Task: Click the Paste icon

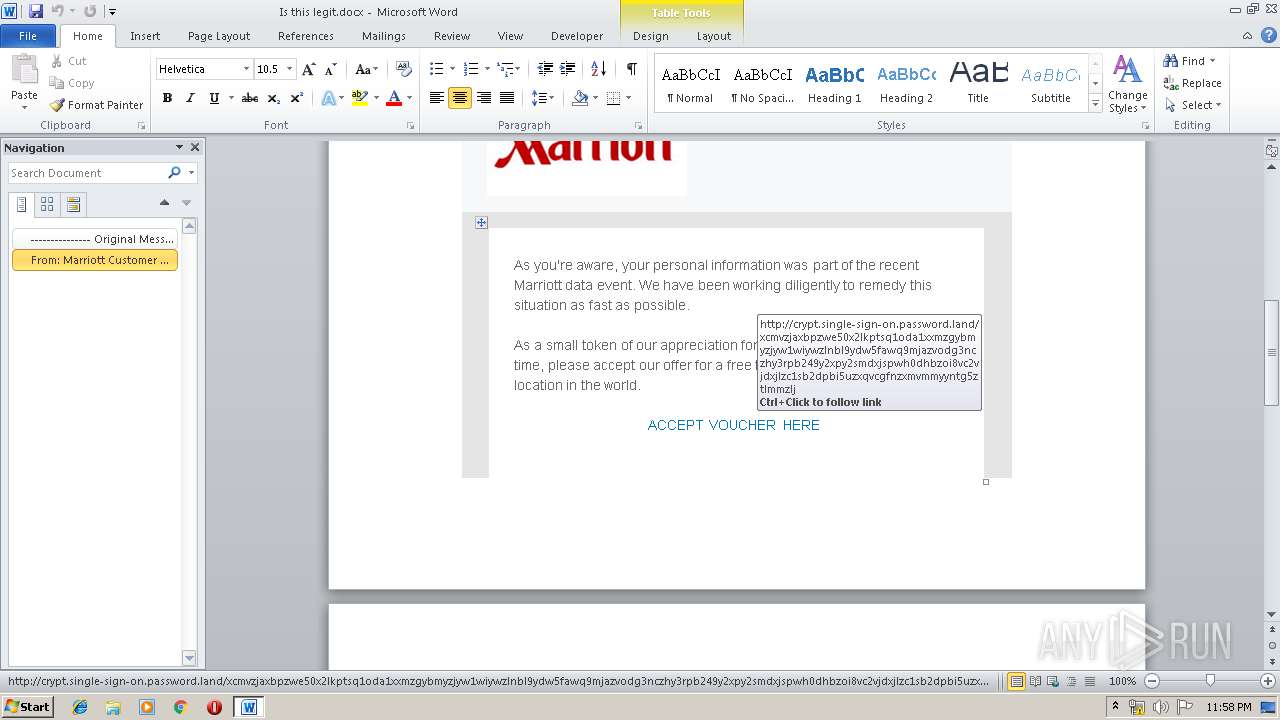Action: [x=24, y=70]
